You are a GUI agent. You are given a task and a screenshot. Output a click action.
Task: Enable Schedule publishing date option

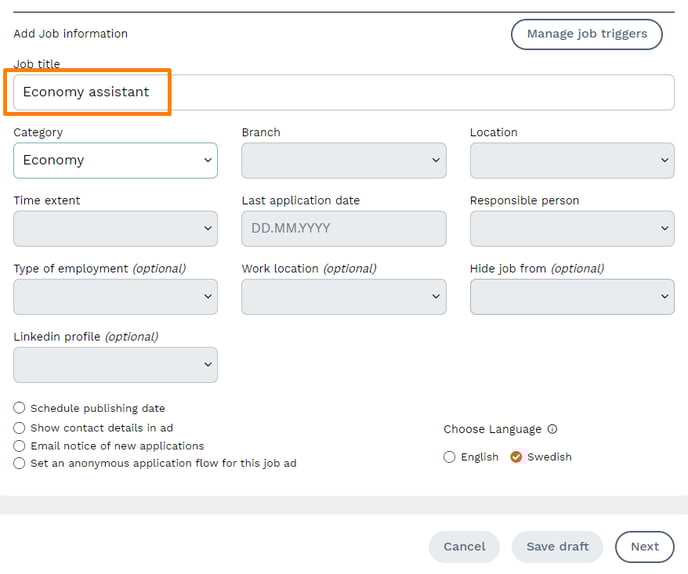click(x=20, y=408)
